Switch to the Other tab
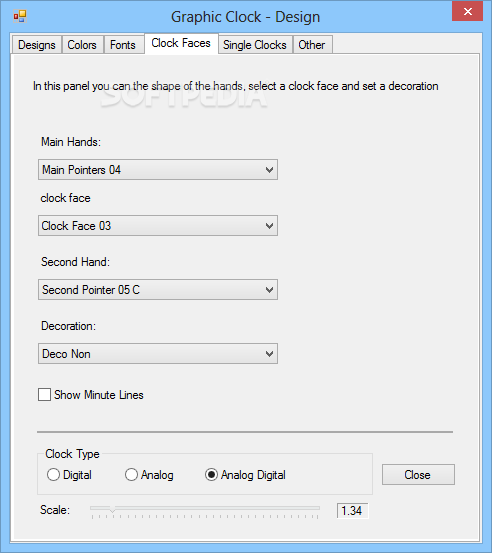 tap(312, 45)
